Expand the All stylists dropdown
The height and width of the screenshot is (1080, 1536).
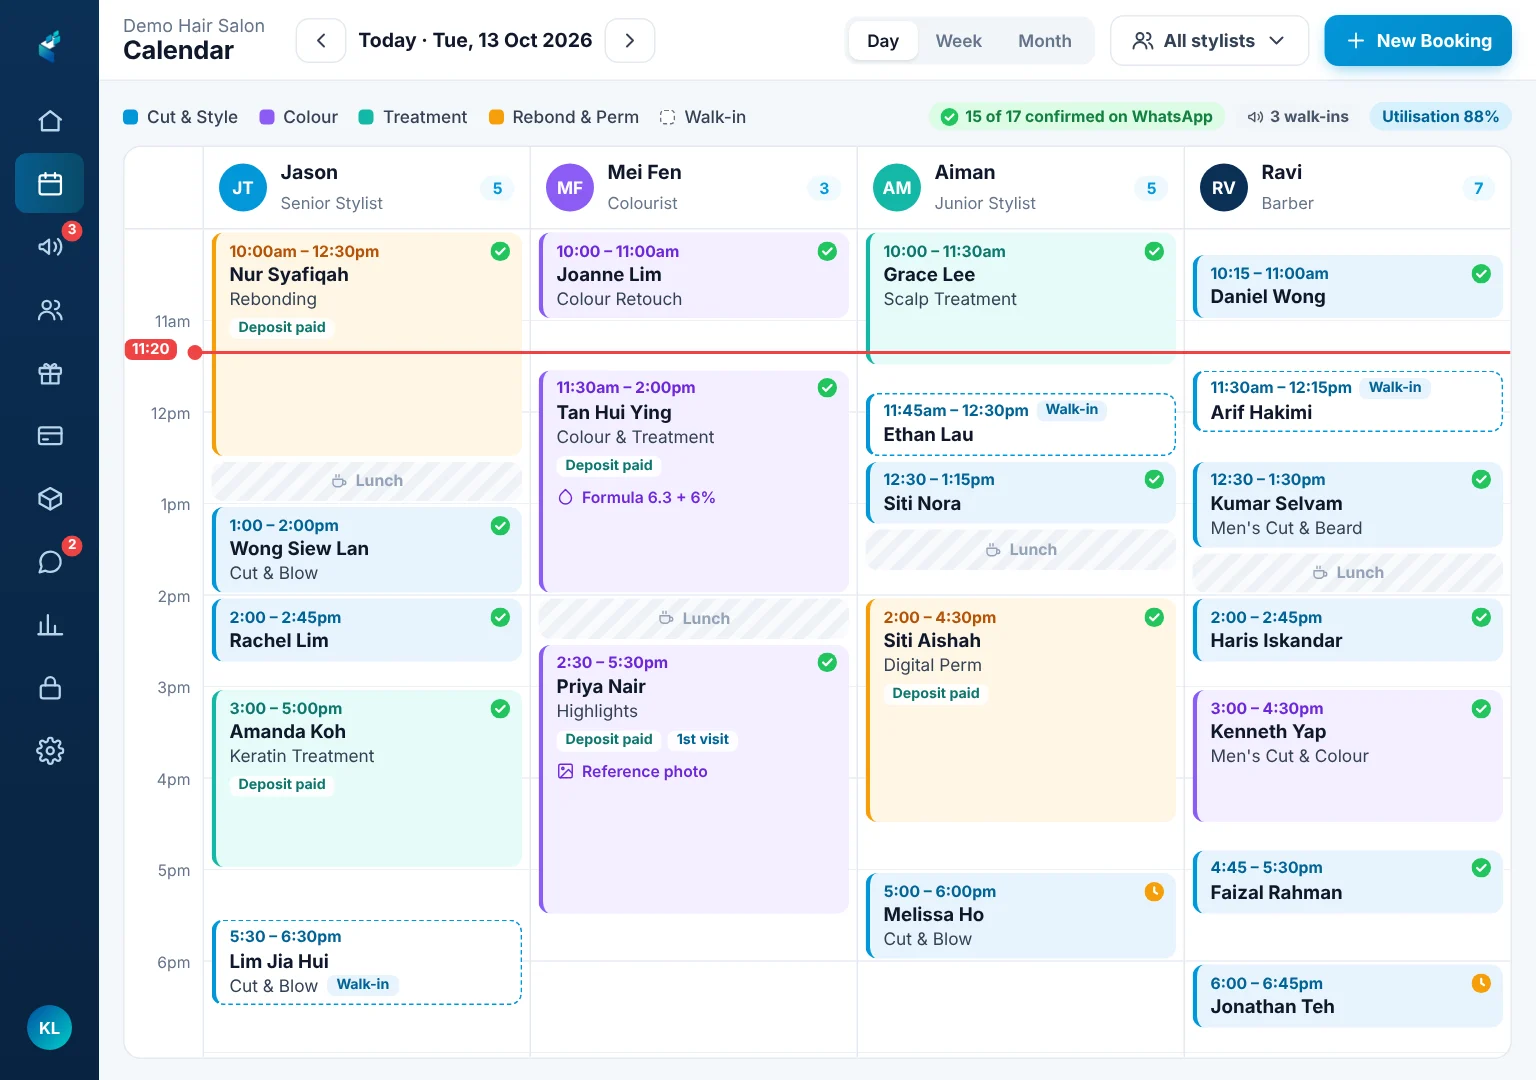tap(1209, 41)
